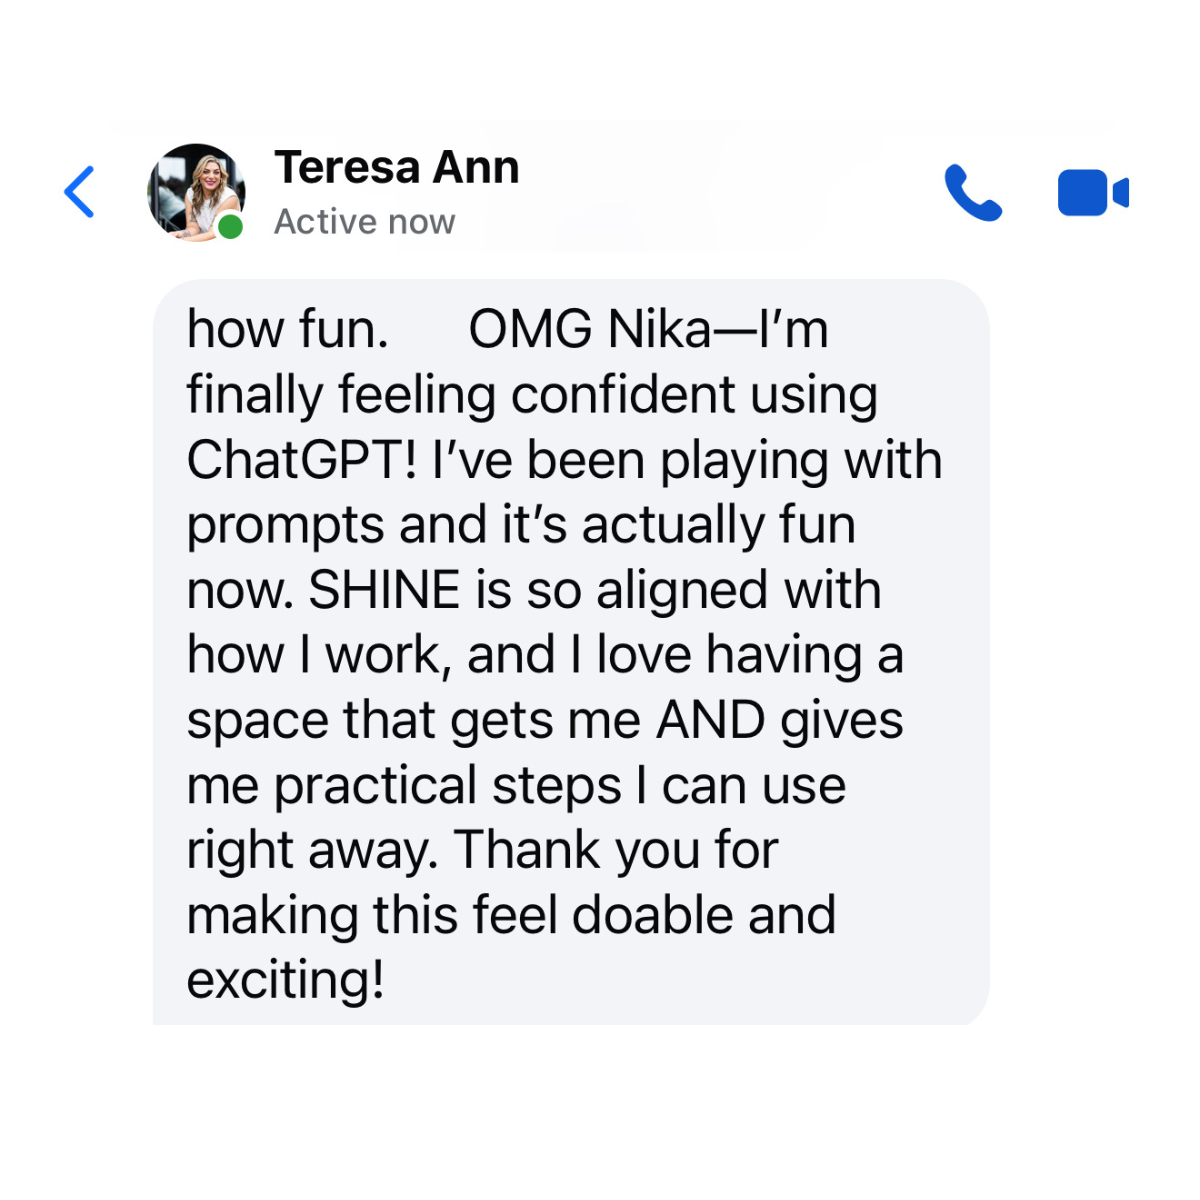Click 'me practical steps I can use' line
1200x1200 pixels.
[x=516, y=785]
